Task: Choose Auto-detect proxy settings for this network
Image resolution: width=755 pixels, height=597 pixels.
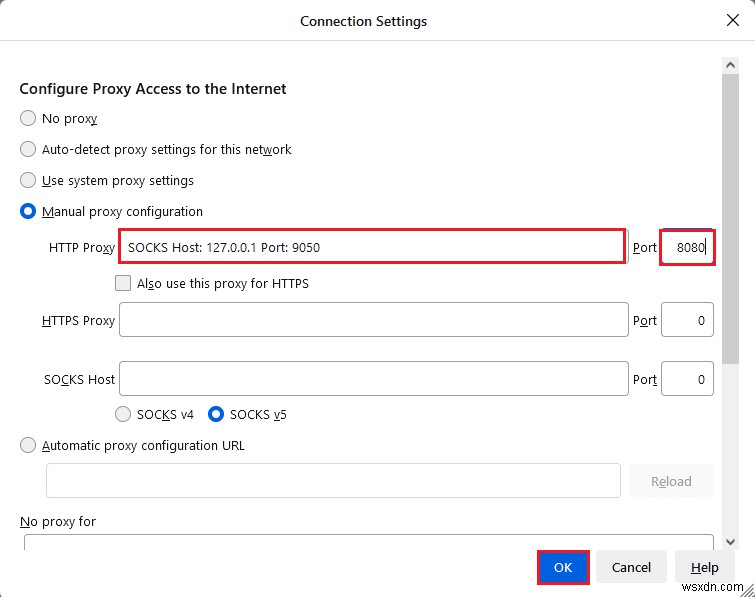Action: (28, 149)
